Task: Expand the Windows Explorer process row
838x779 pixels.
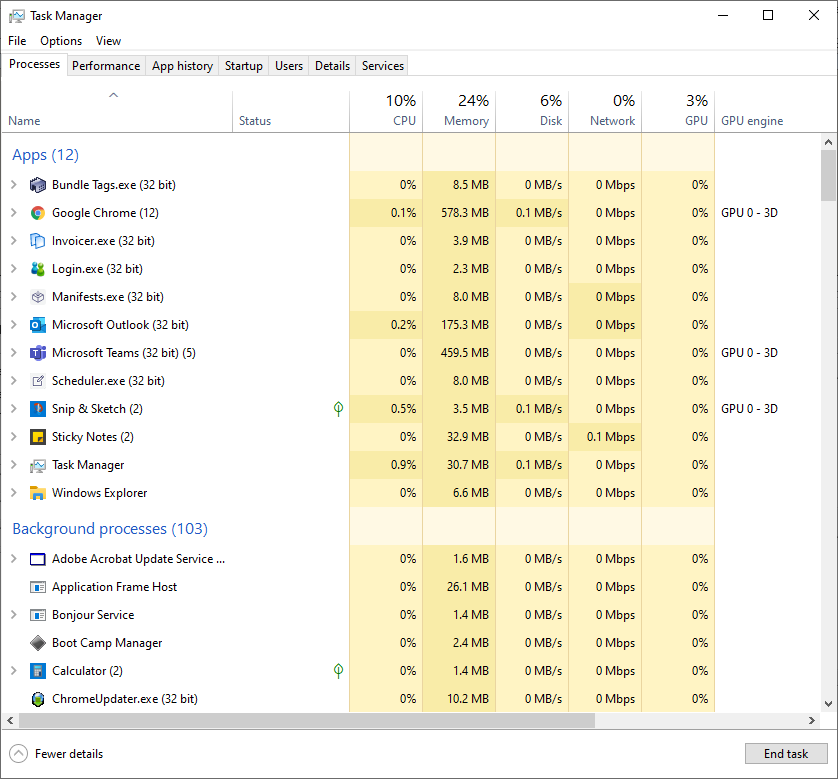Action: [14, 493]
